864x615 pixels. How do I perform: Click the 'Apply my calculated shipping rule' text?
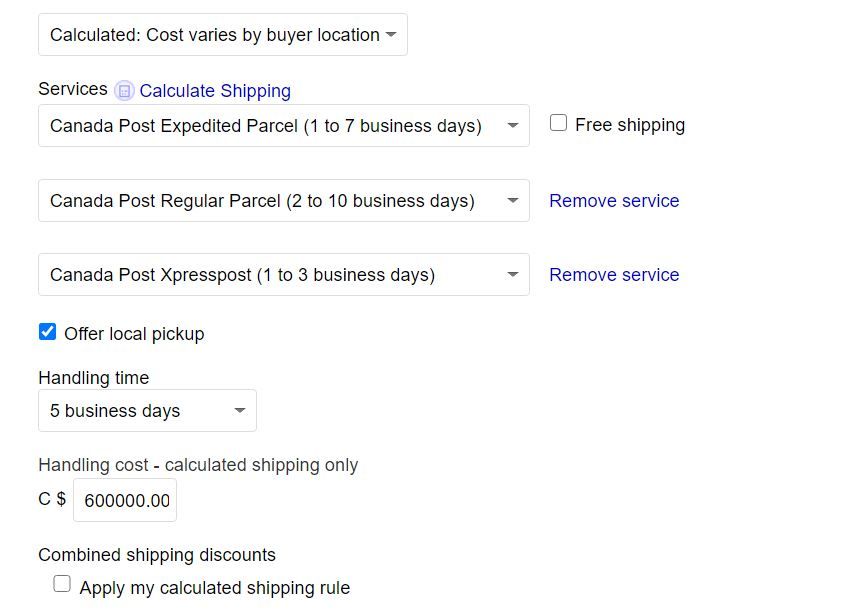(214, 588)
